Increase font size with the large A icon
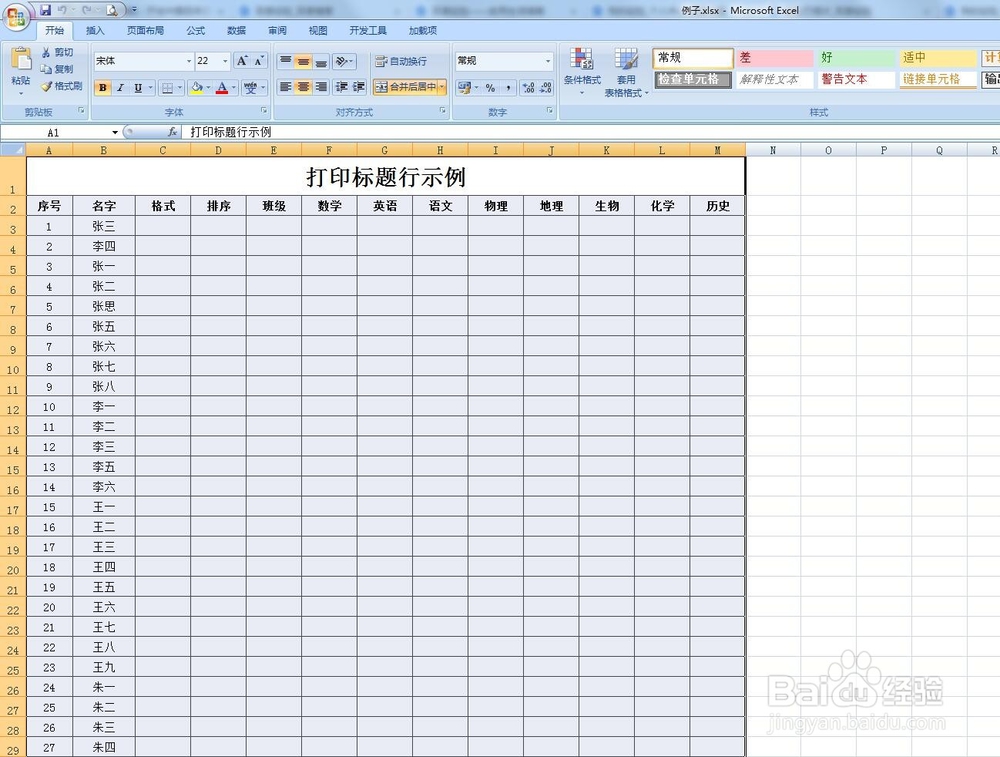This screenshot has width=1000, height=757. [x=242, y=61]
